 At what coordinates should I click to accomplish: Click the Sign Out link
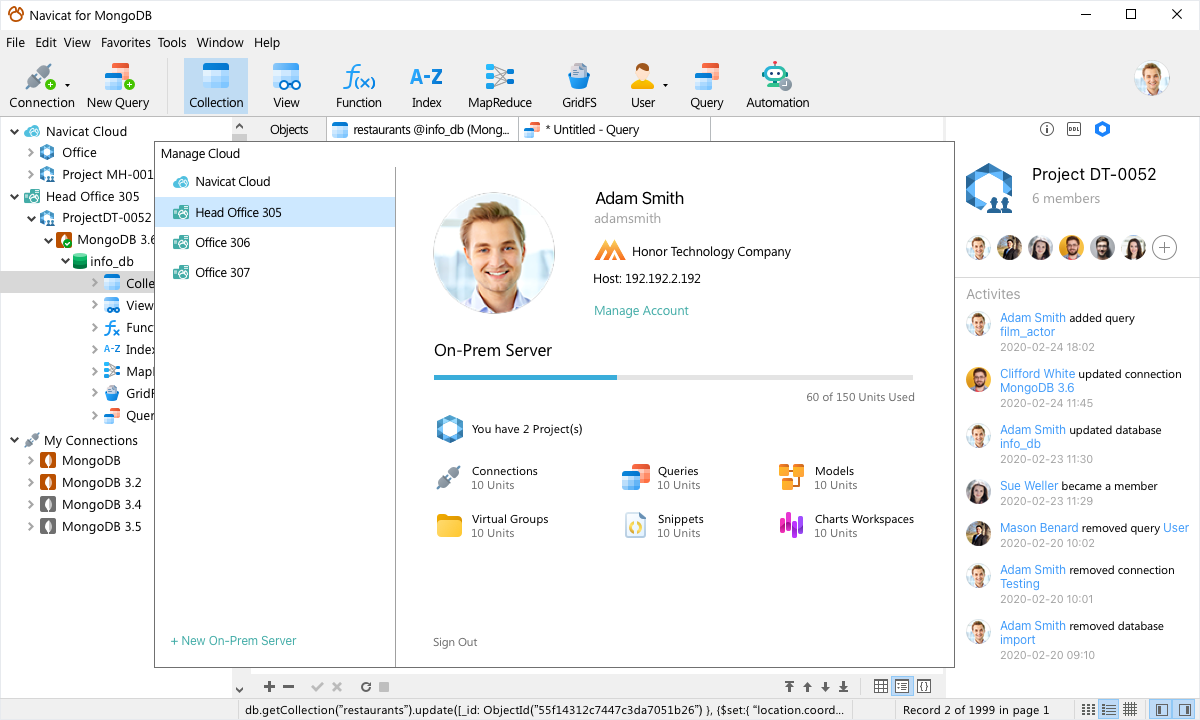pyautogui.click(x=455, y=642)
